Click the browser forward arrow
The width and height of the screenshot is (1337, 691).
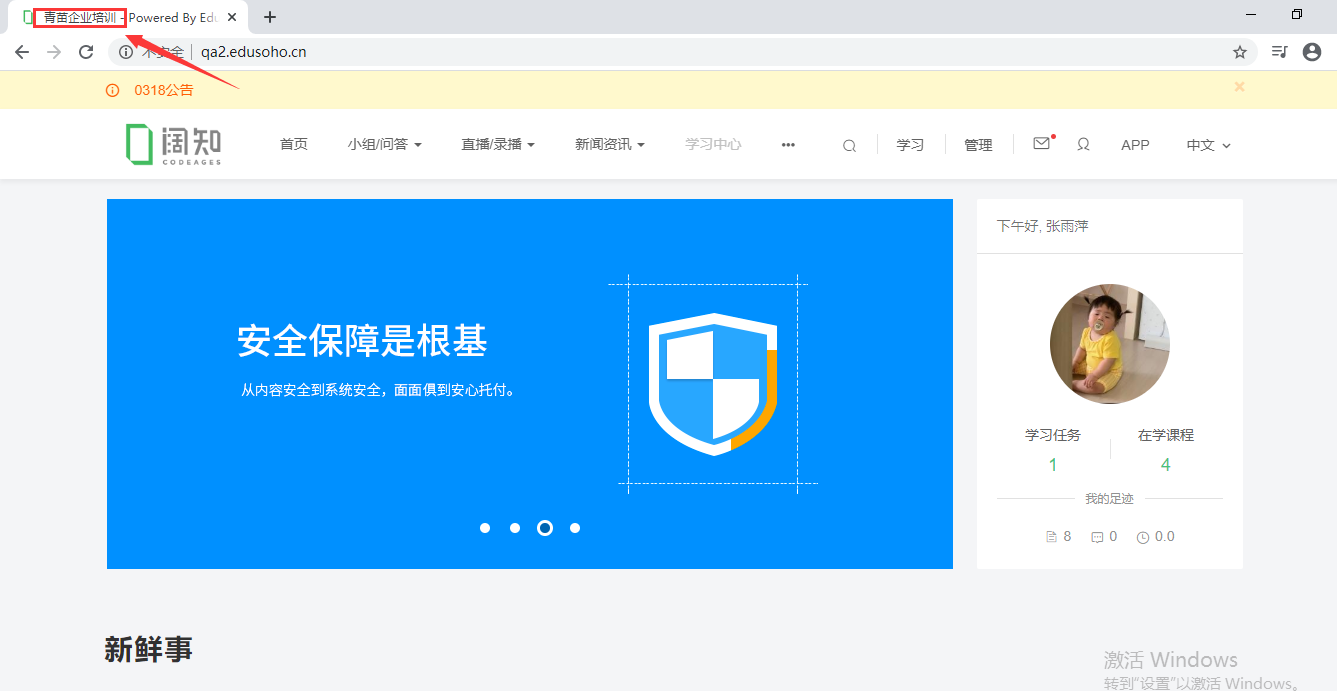coord(54,52)
